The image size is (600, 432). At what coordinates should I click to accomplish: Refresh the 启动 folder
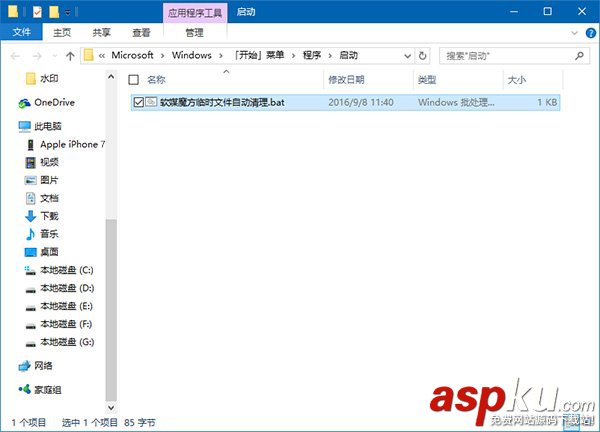[422, 56]
